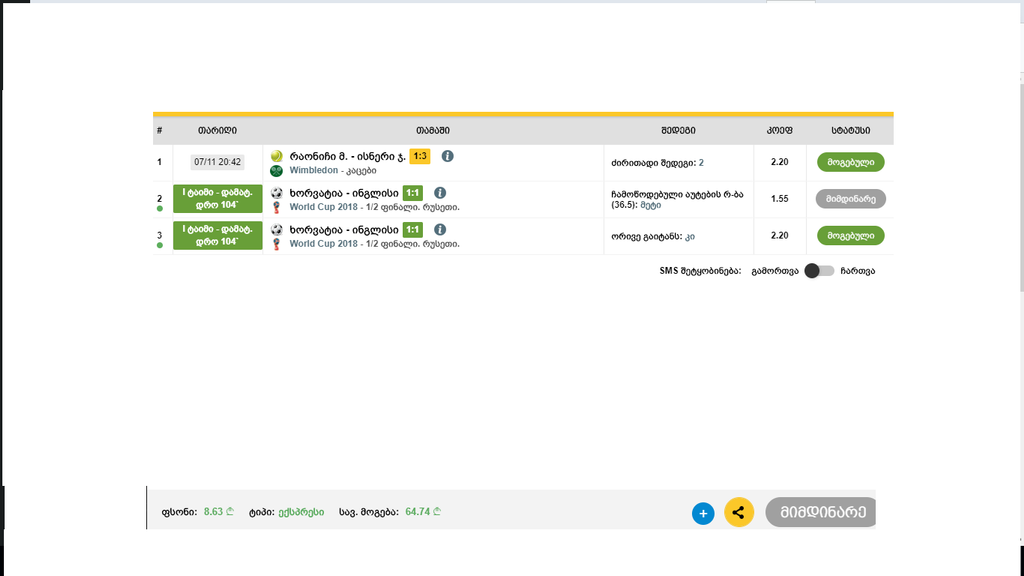Image resolution: width=1024 pixels, height=576 pixels.
Task: Click the soccer ball icon in row 2
Action: [x=276, y=193]
